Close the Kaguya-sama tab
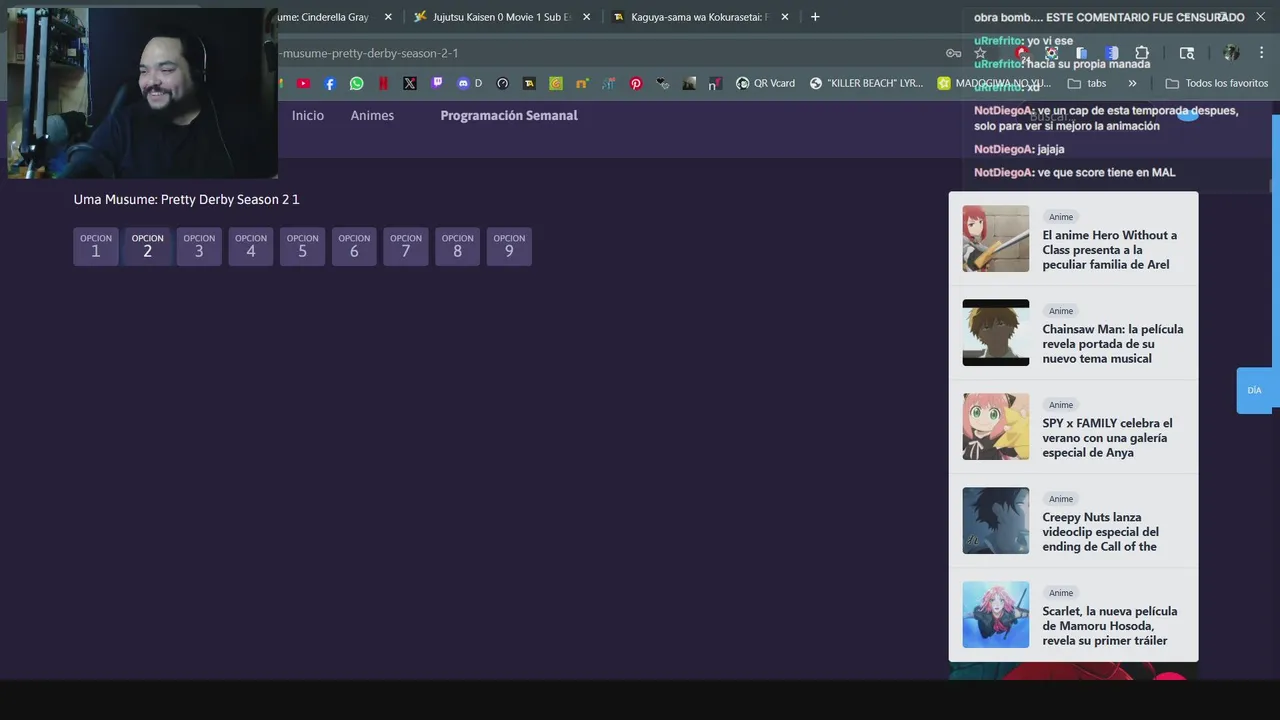1280x720 pixels. pos(785,17)
